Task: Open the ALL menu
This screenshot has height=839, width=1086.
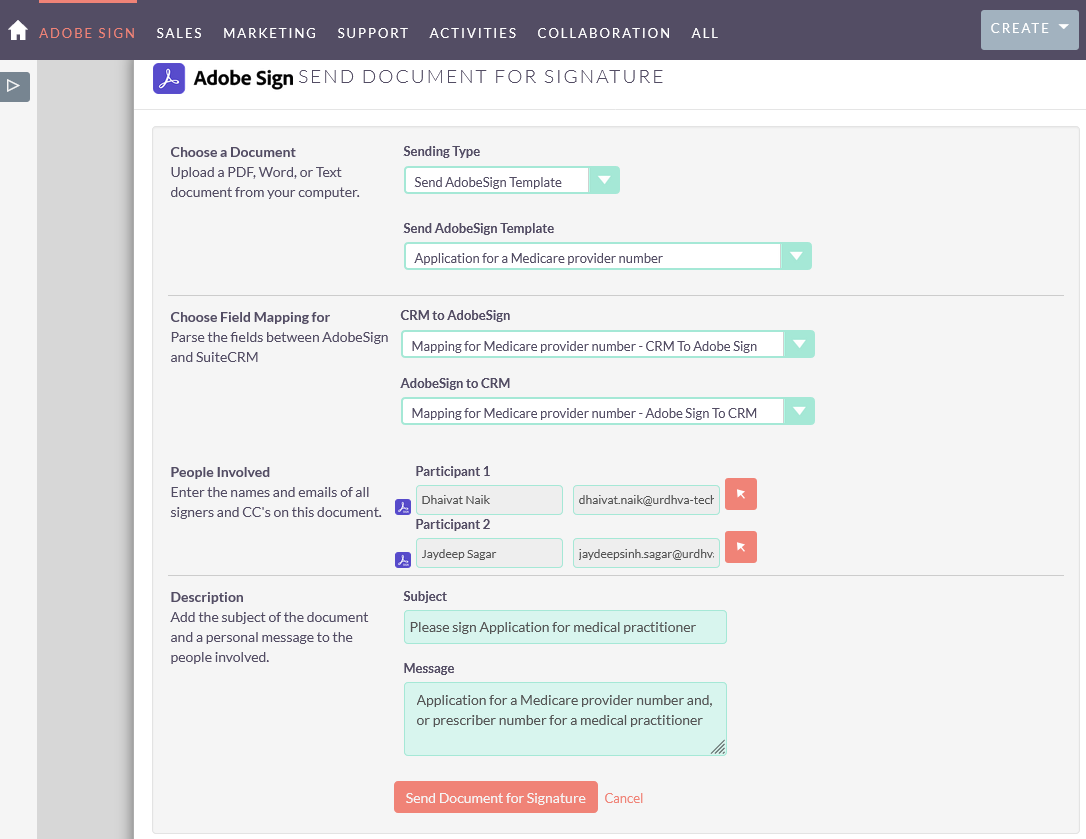Action: pos(705,33)
